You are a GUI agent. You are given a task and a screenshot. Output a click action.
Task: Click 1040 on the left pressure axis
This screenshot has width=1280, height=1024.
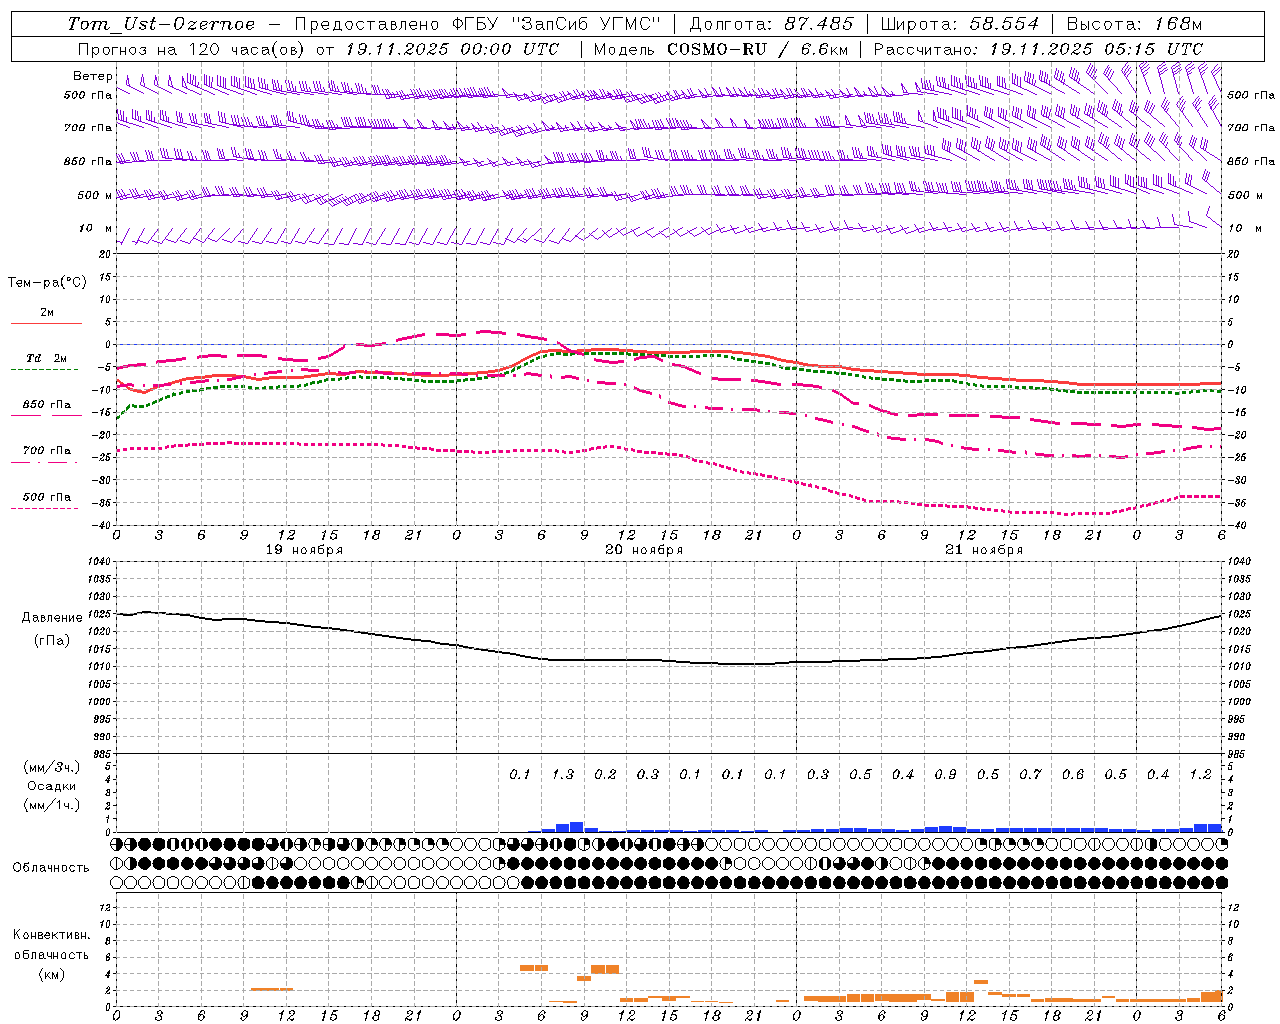(x=98, y=562)
